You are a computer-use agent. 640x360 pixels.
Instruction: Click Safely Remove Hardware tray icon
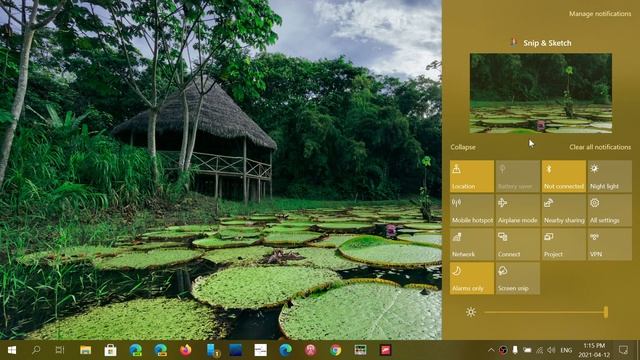515,350
